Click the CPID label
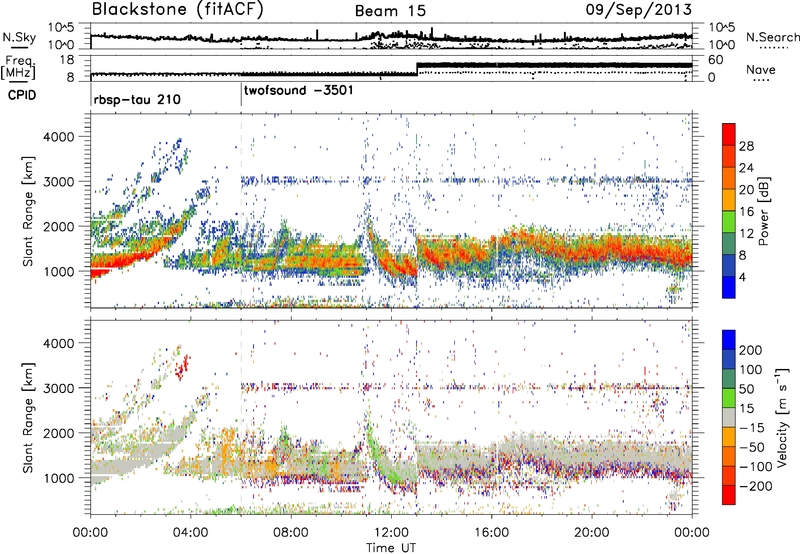The width and height of the screenshot is (800, 554). [x=22, y=95]
